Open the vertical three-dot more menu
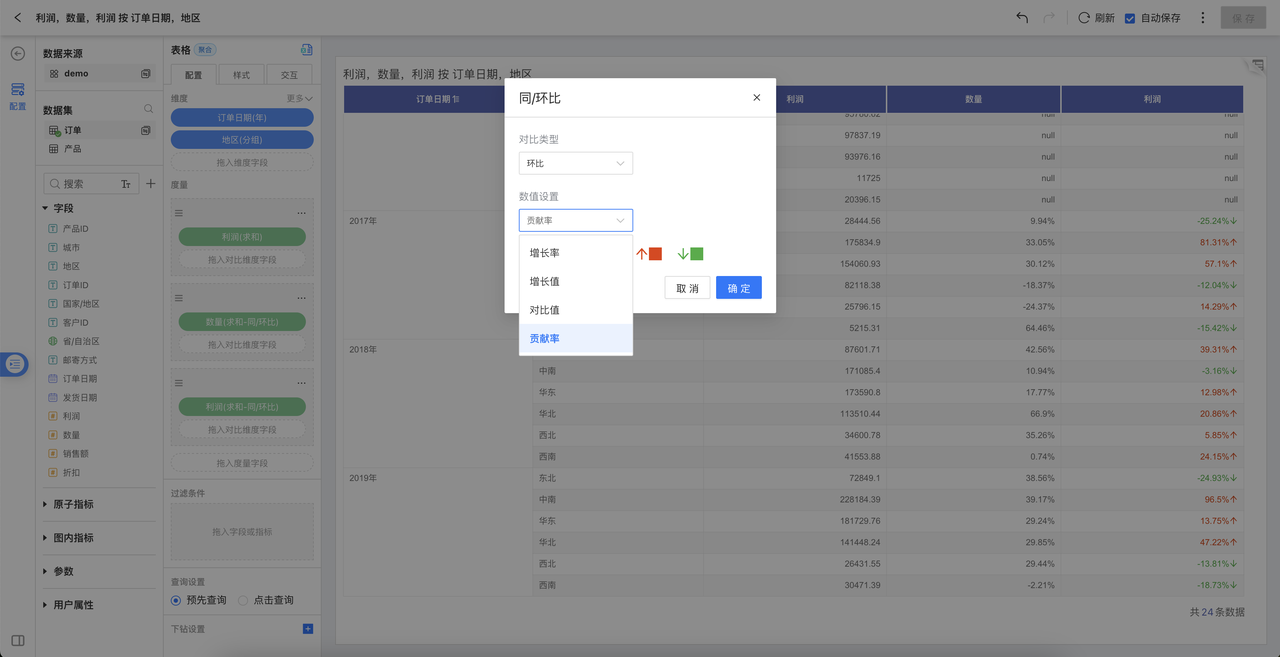 (1202, 18)
